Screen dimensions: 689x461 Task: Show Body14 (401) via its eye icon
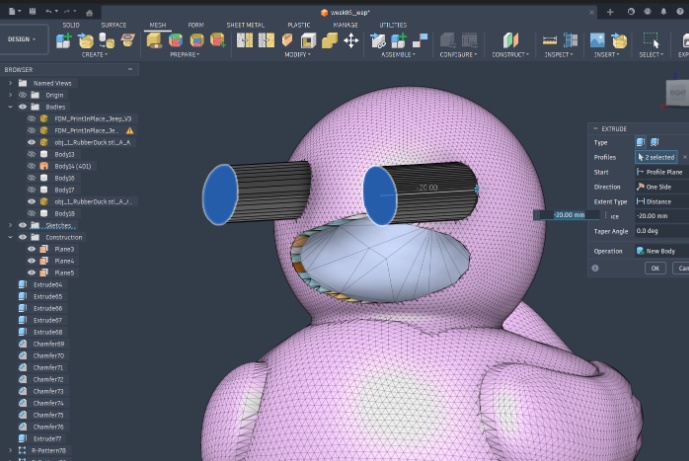click(x=31, y=166)
